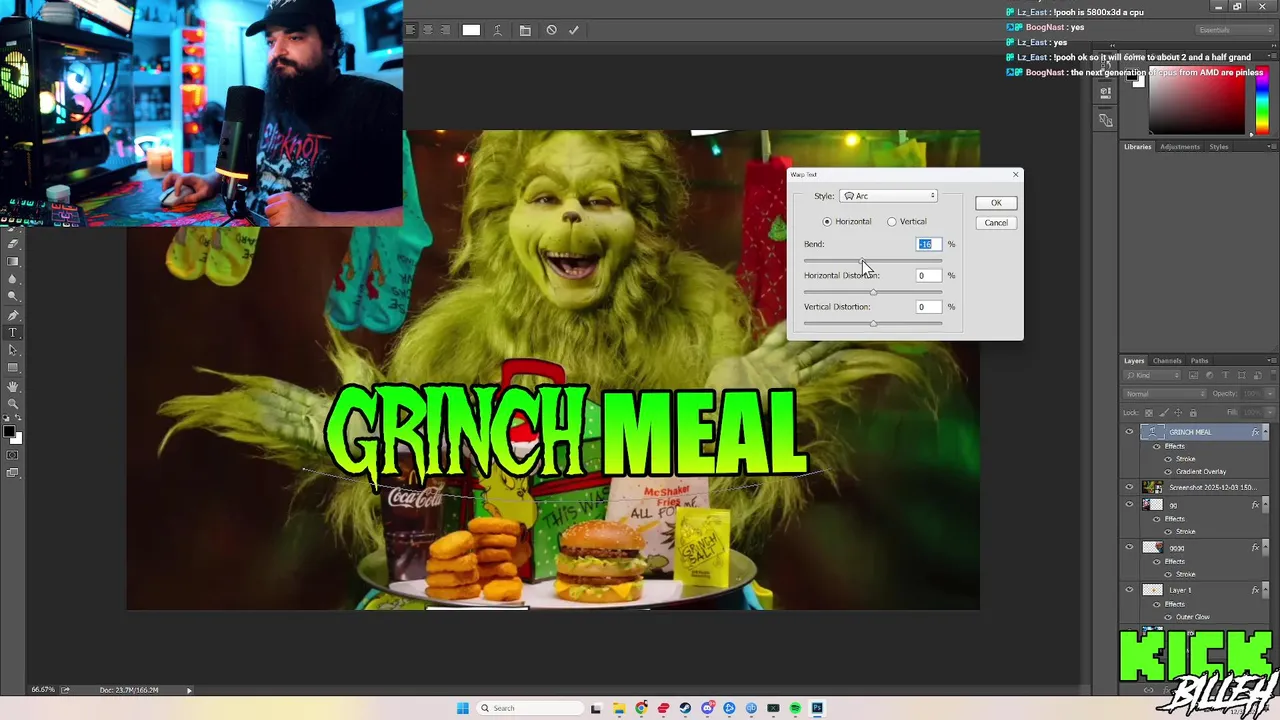Hide the Layer 1 layer

tap(1129, 590)
